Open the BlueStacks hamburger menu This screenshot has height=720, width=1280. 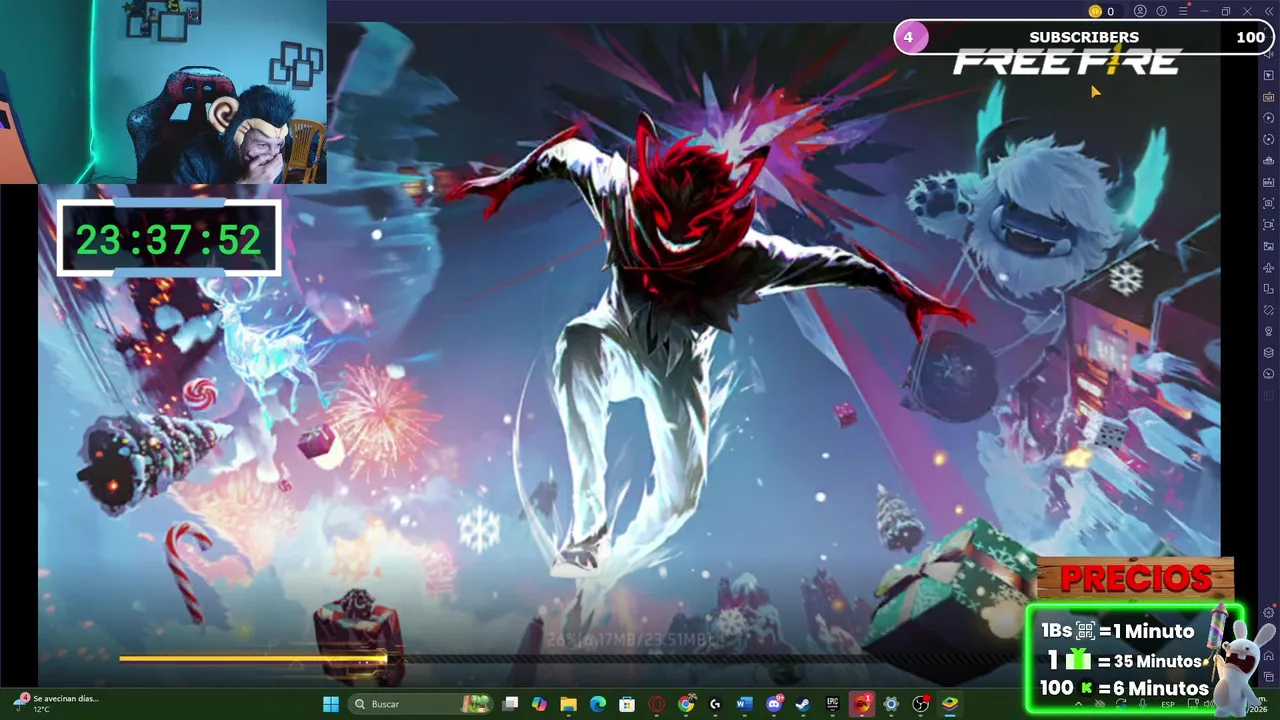1183,11
